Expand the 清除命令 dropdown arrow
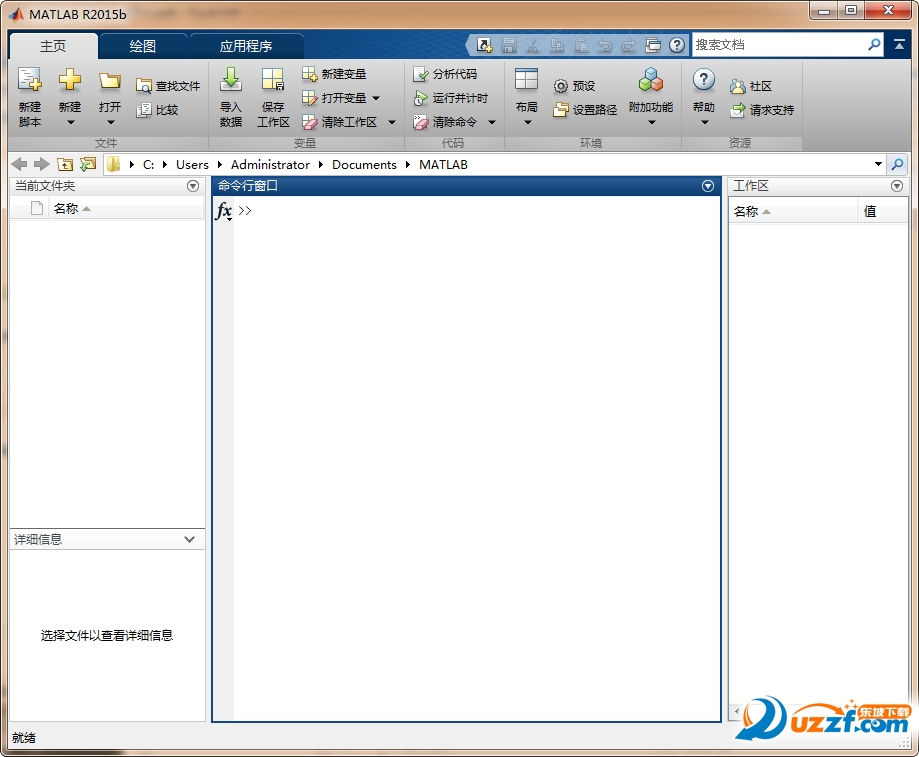This screenshot has height=757, width=919. [492, 122]
